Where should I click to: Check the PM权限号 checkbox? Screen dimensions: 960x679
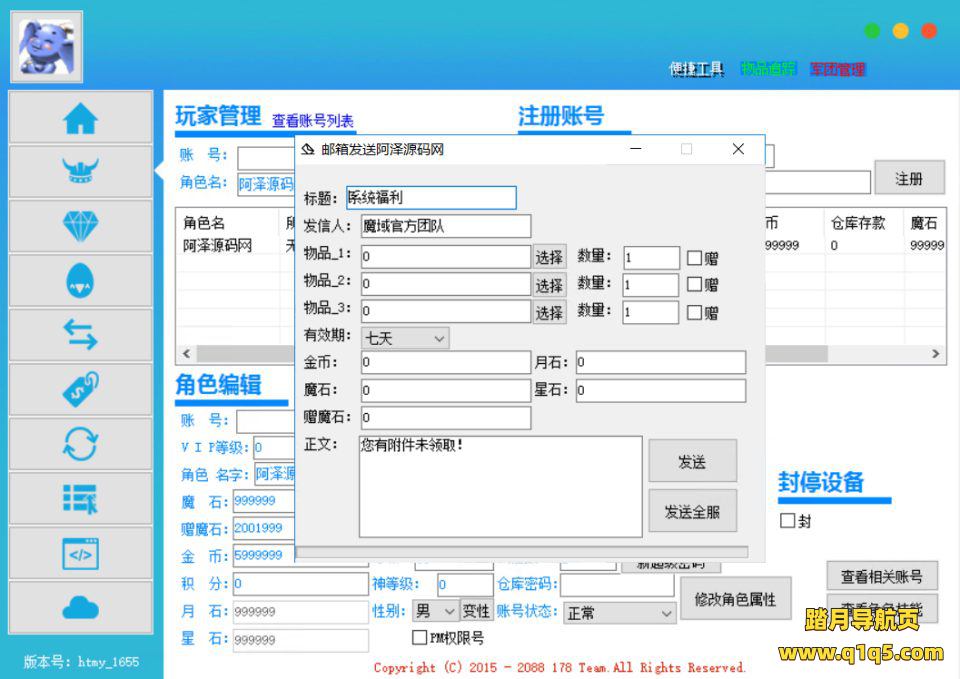pyautogui.click(x=420, y=638)
